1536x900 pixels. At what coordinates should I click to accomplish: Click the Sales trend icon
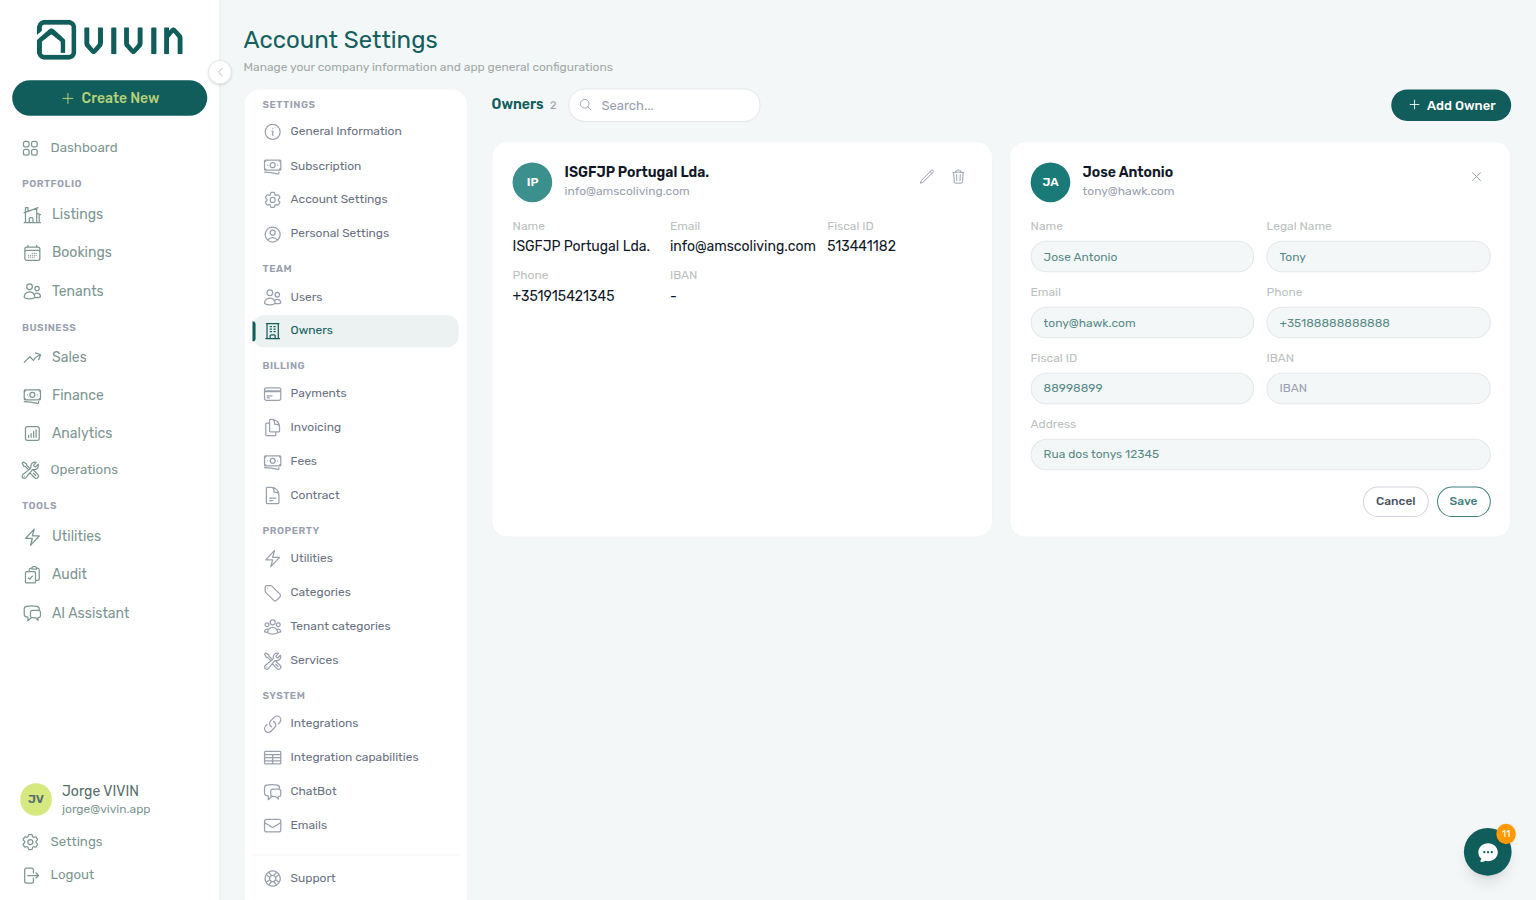[32, 357]
